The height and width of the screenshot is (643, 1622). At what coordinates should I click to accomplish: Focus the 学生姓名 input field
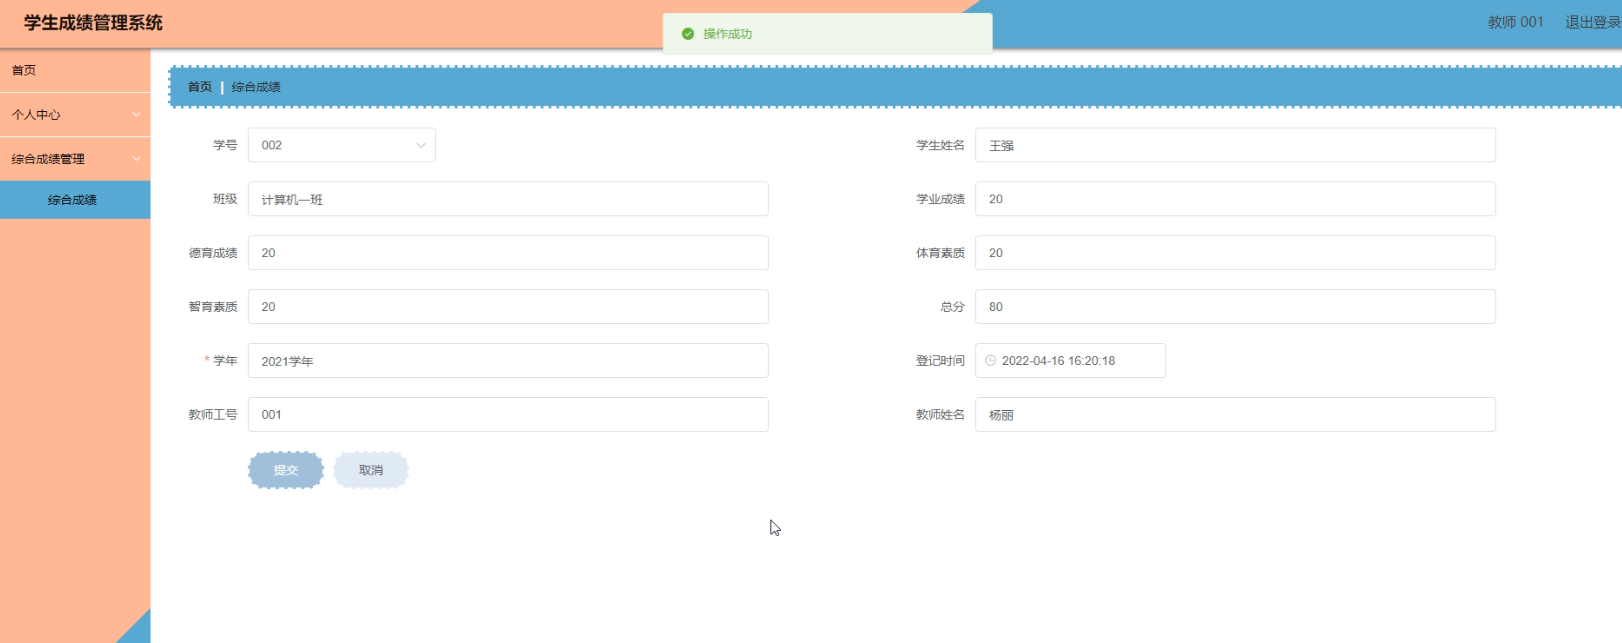(1235, 145)
